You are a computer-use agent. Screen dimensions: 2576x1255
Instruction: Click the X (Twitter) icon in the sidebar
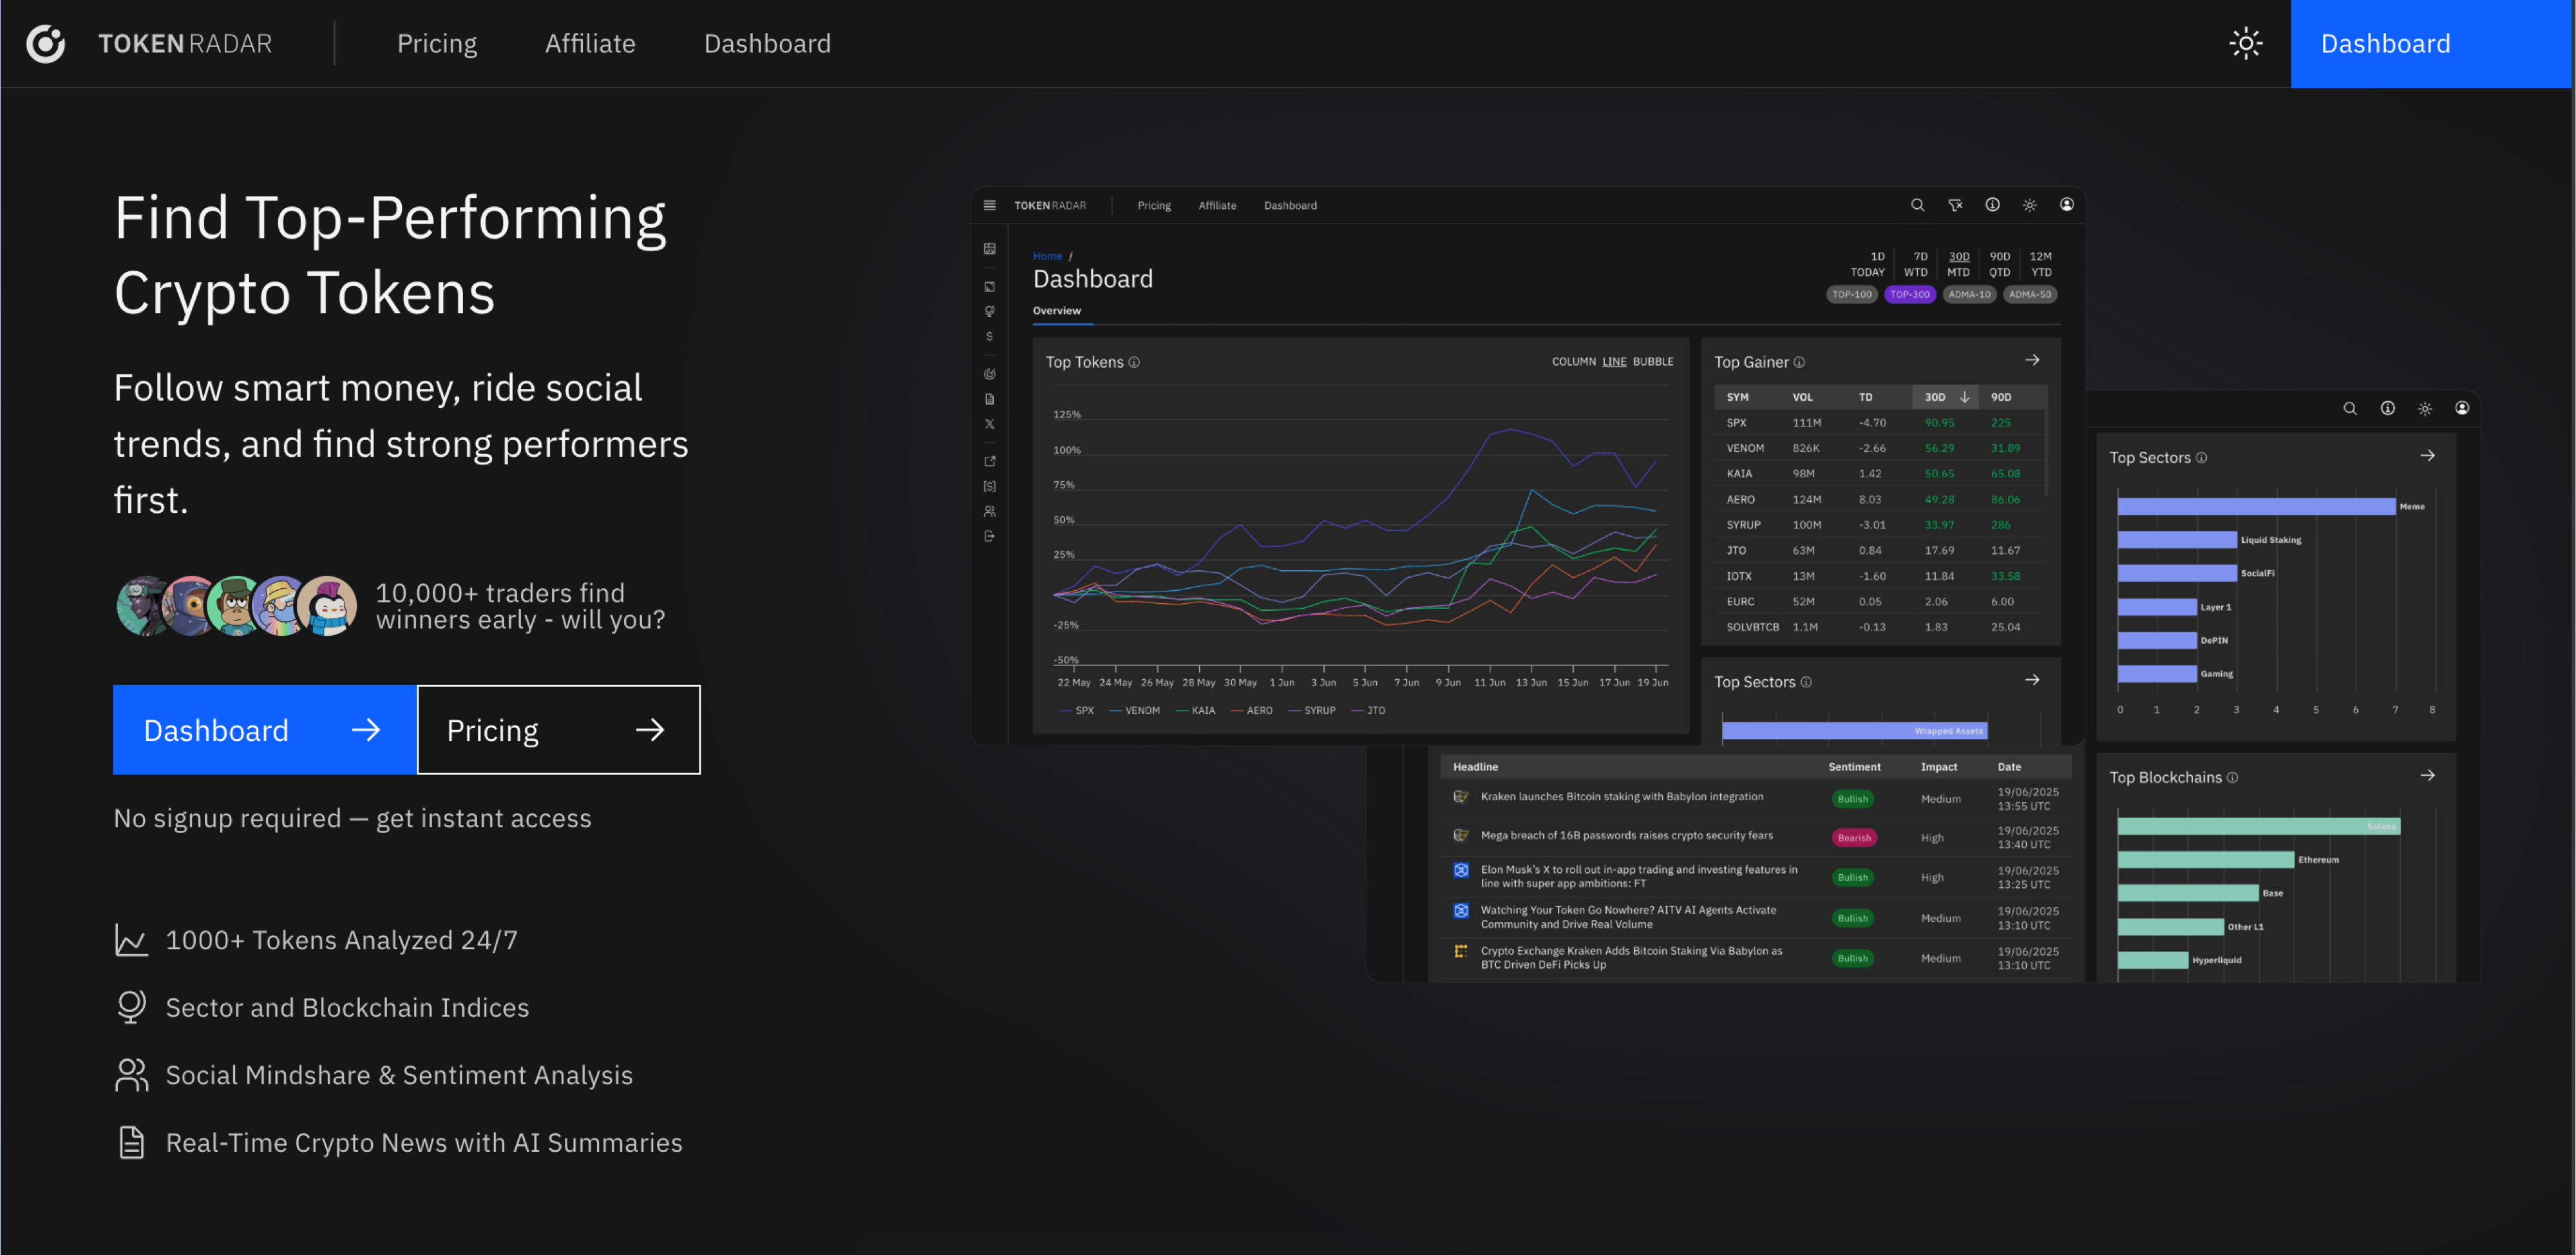click(989, 423)
